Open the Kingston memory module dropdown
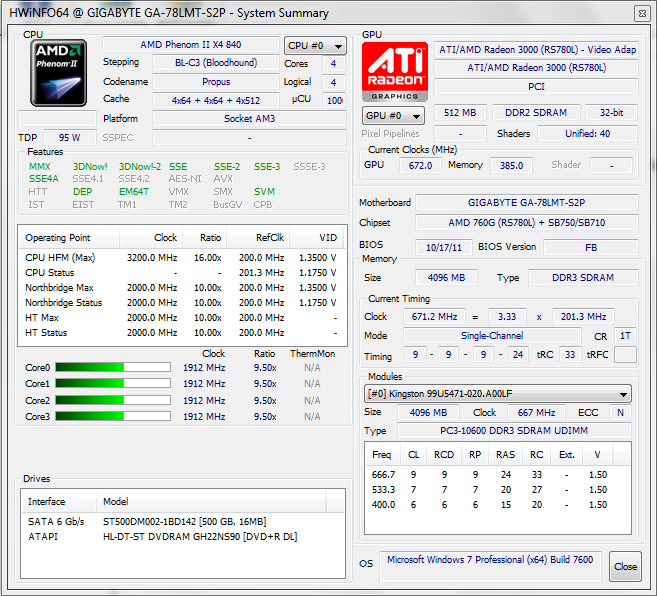Viewport: 657px width, 596px height. click(497, 394)
